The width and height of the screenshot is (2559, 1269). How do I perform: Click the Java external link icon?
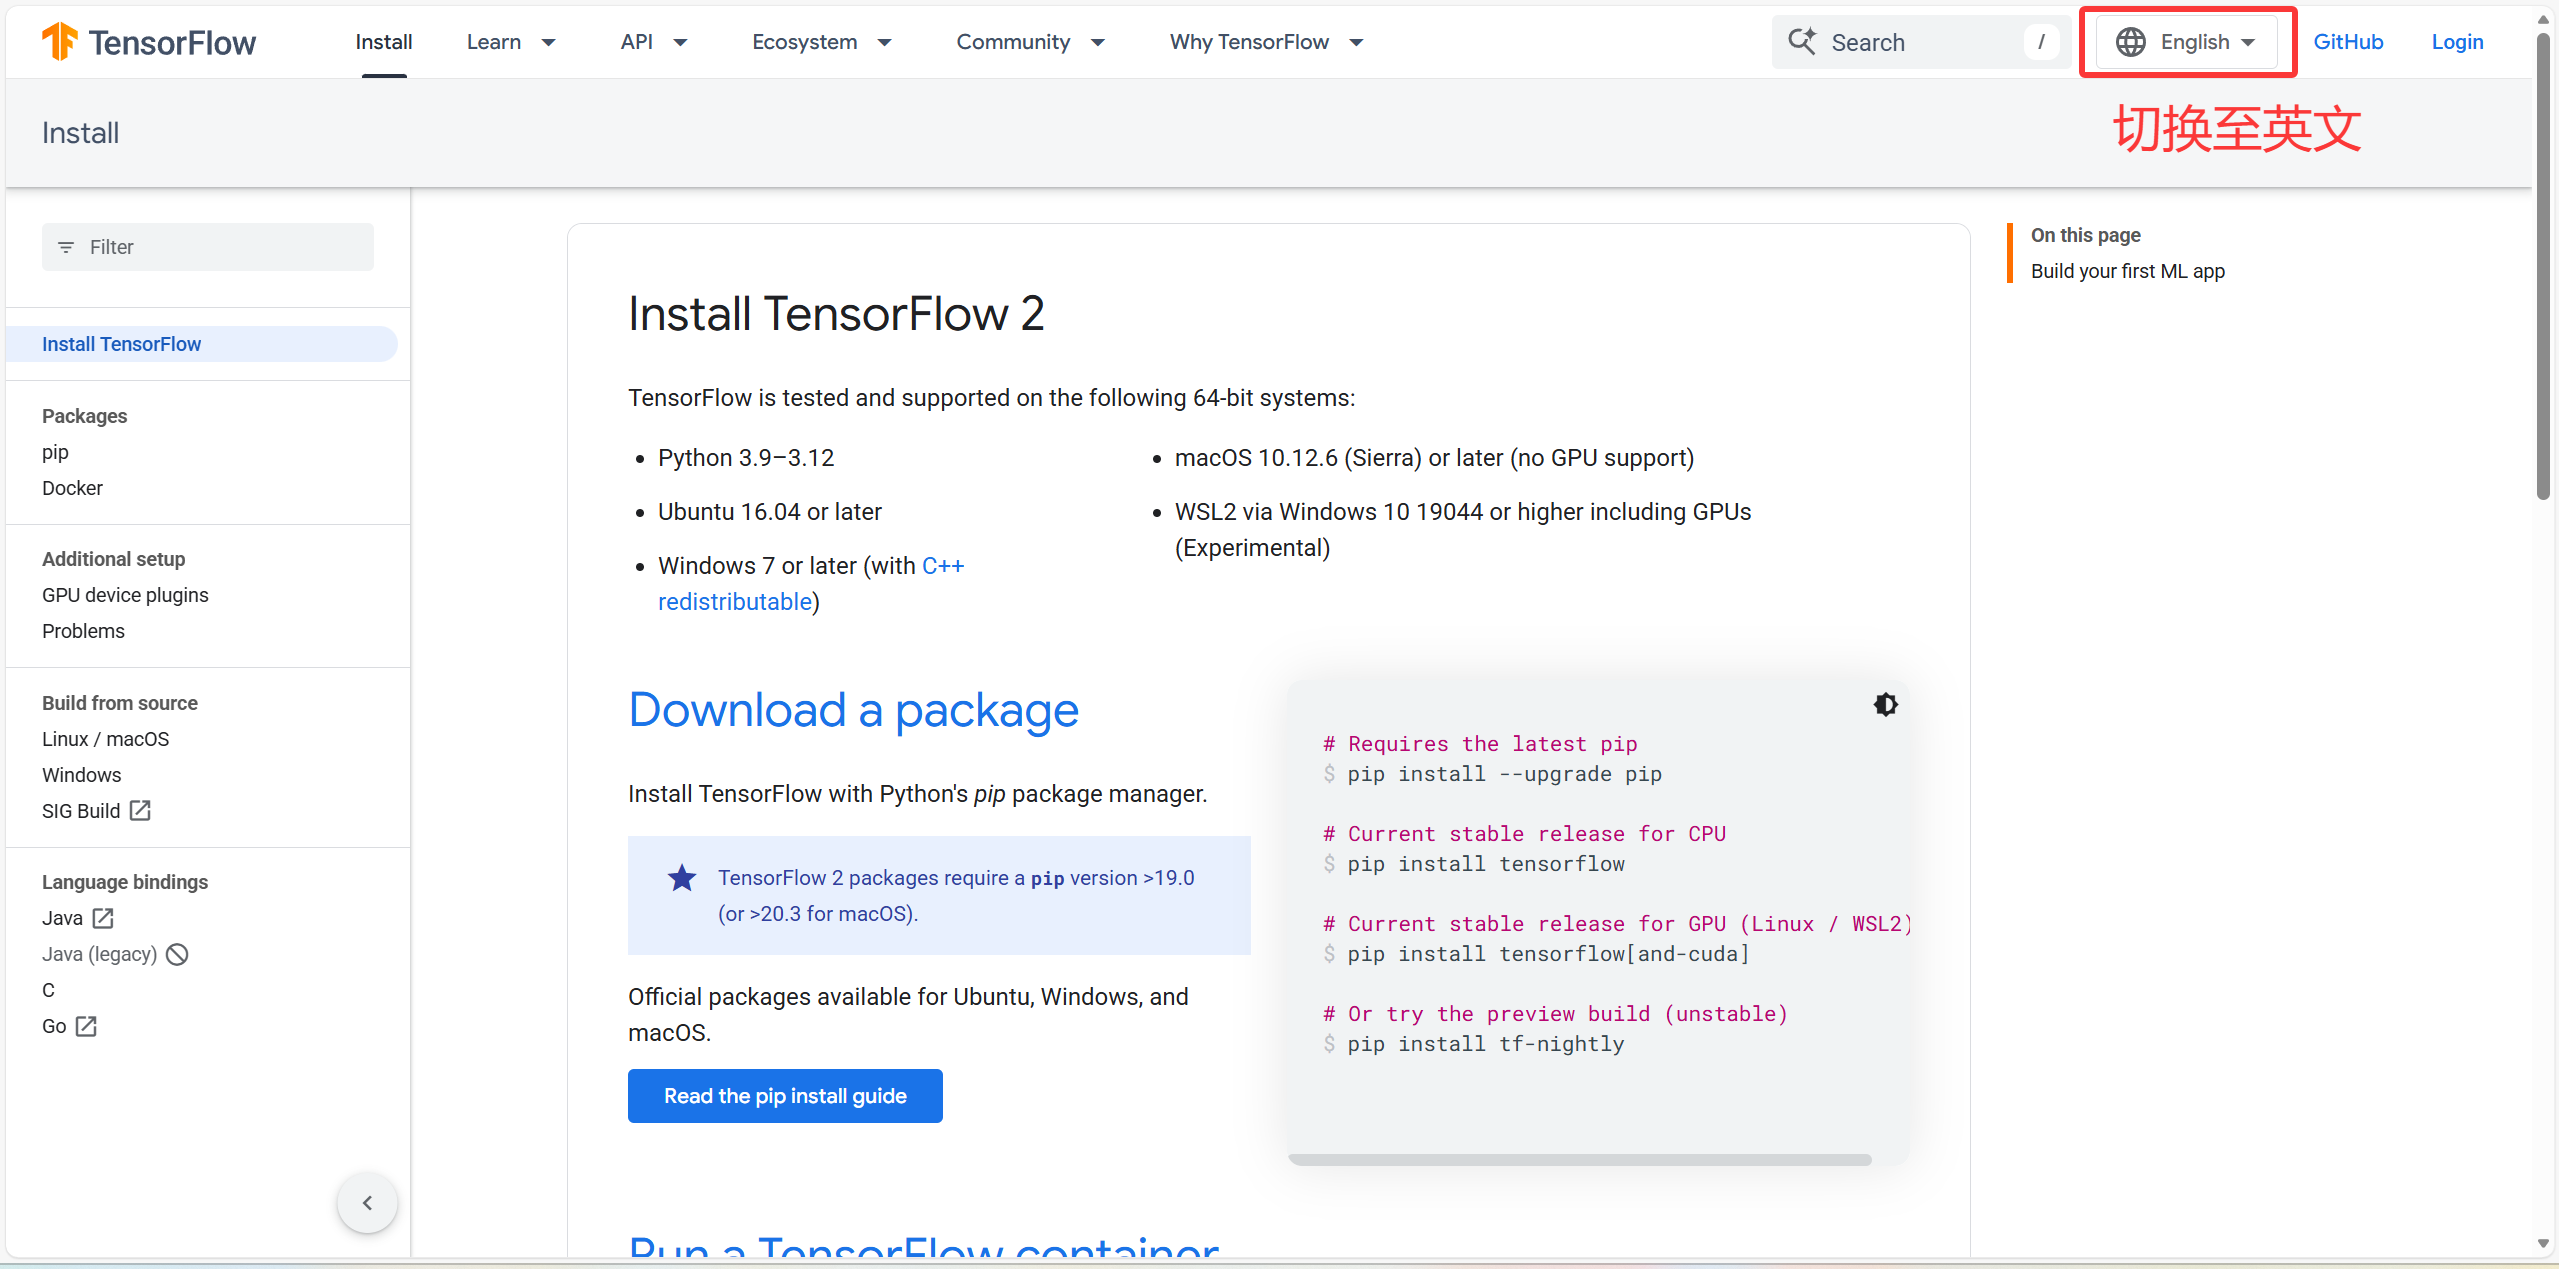click(x=103, y=918)
